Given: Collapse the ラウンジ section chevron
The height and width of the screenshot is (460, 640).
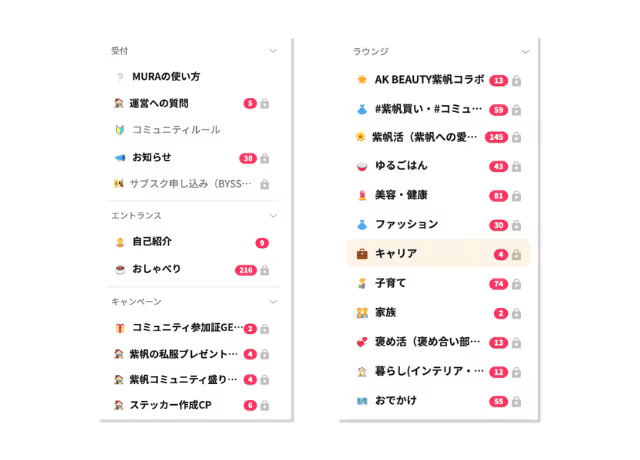Looking at the screenshot, I should pyautogui.click(x=525, y=52).
